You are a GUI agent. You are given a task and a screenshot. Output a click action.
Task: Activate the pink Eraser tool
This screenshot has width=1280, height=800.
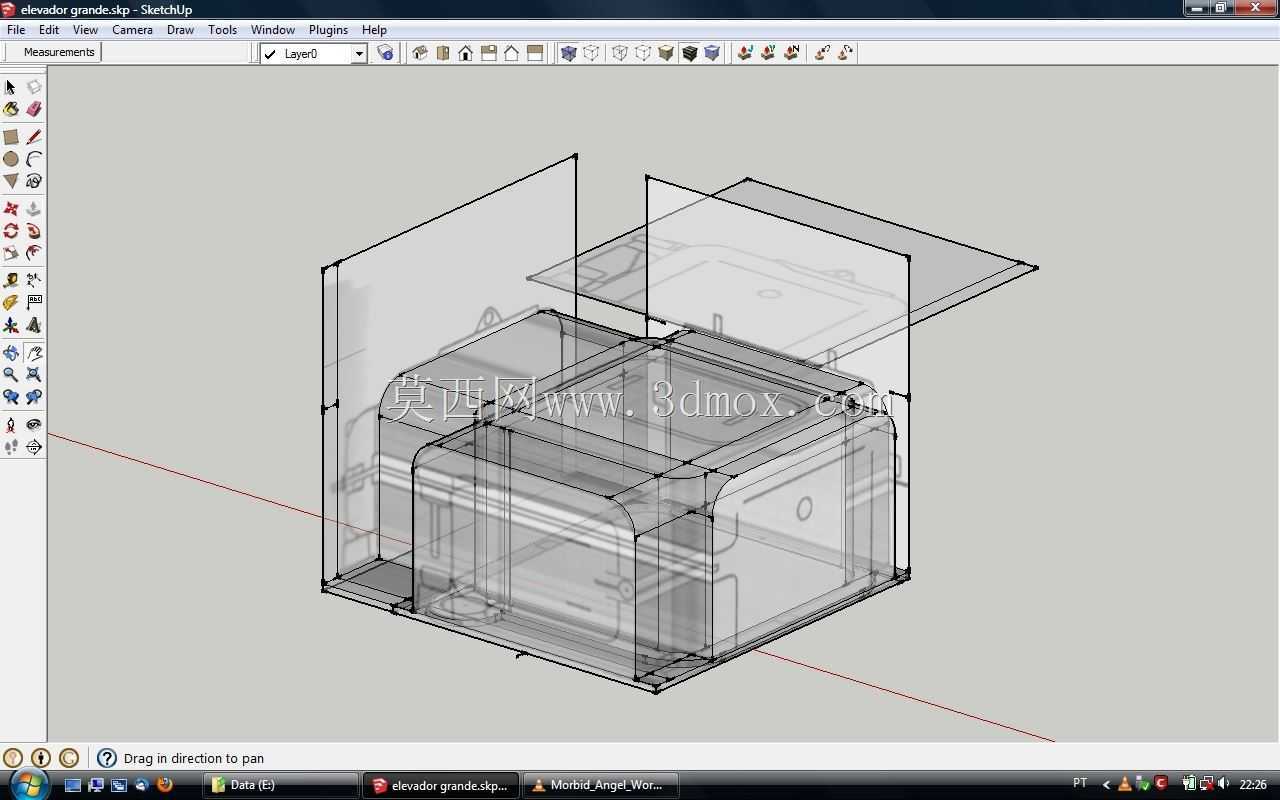(x=34, y=109)
